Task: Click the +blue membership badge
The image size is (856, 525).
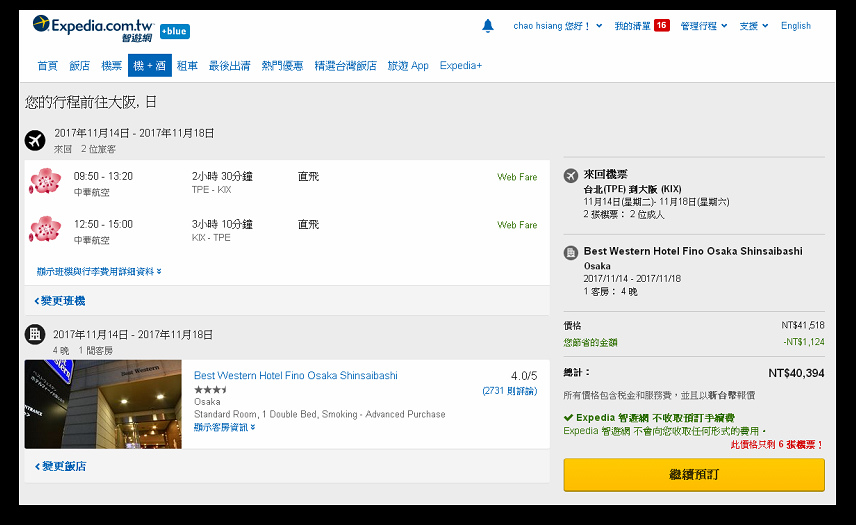Action: point(175,32)
